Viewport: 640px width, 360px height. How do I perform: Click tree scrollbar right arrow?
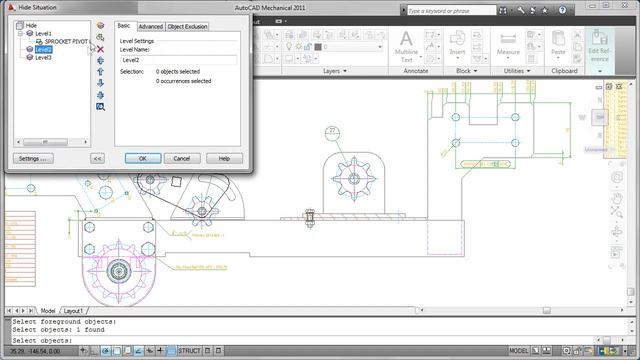tap(86, 142)
